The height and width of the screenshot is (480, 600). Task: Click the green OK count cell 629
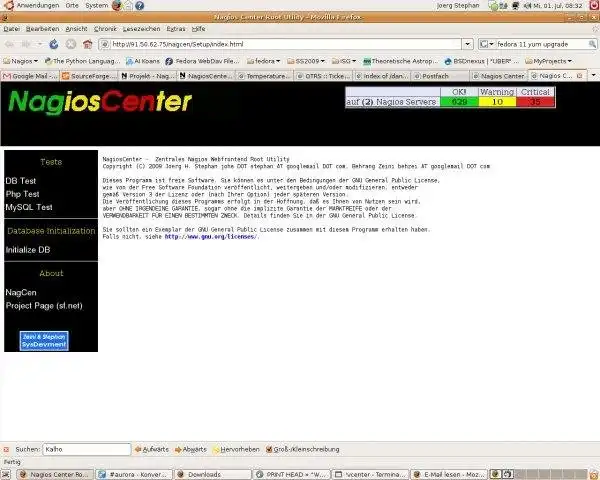coord(459,102)
